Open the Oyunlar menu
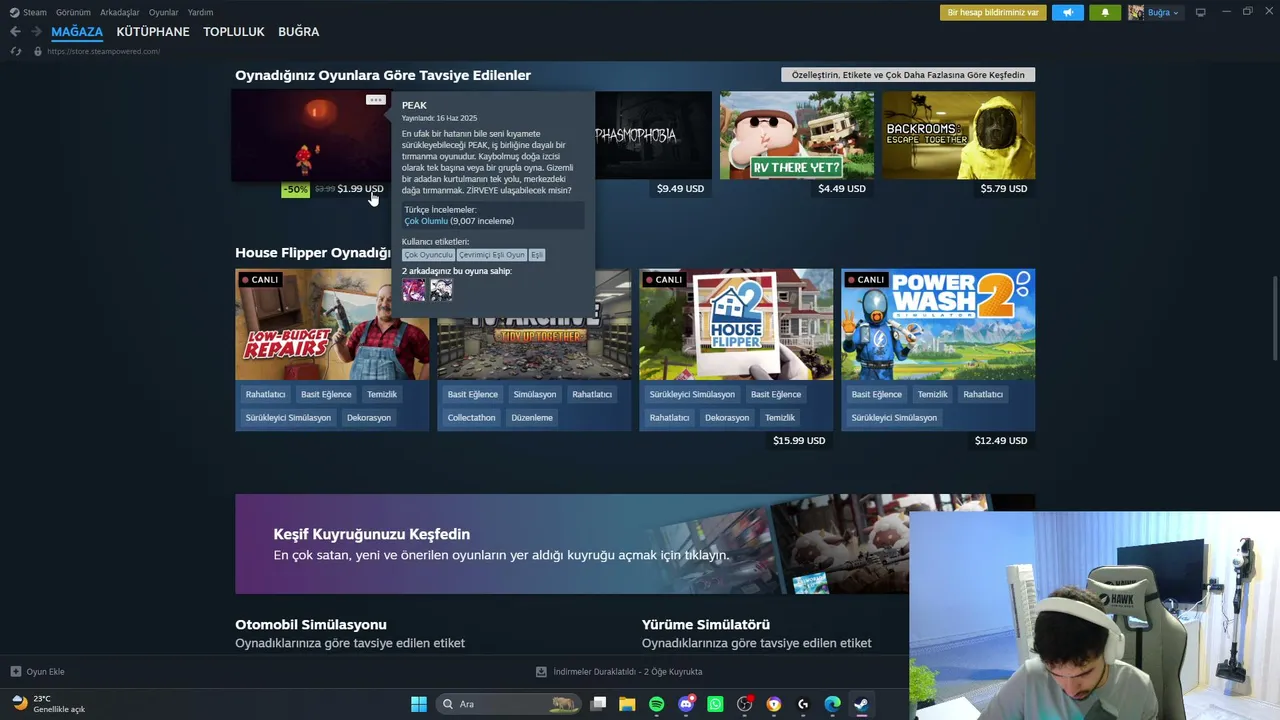 click(x=164, y=12)
